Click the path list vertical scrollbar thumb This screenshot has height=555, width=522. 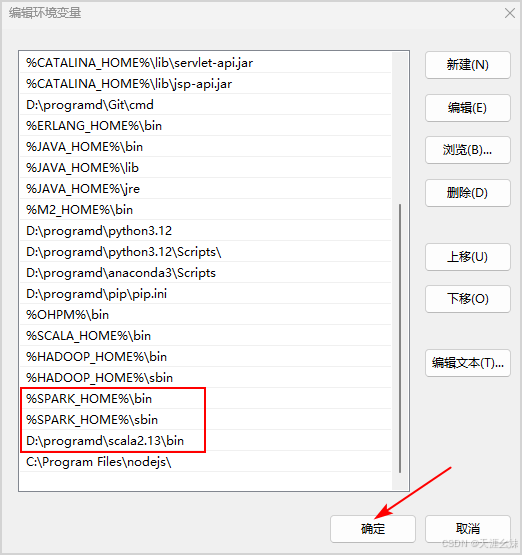[400, 338]
